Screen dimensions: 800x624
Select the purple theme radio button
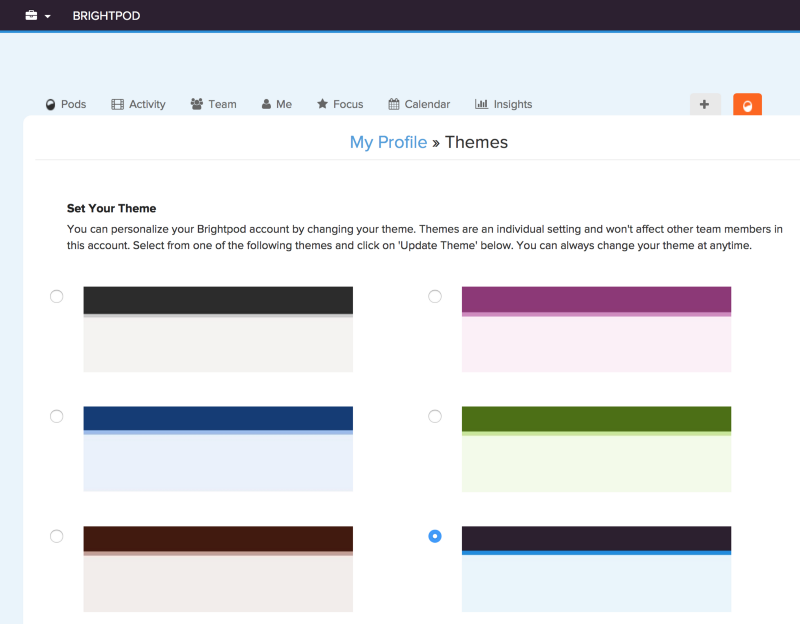click(x=435, y=296)
